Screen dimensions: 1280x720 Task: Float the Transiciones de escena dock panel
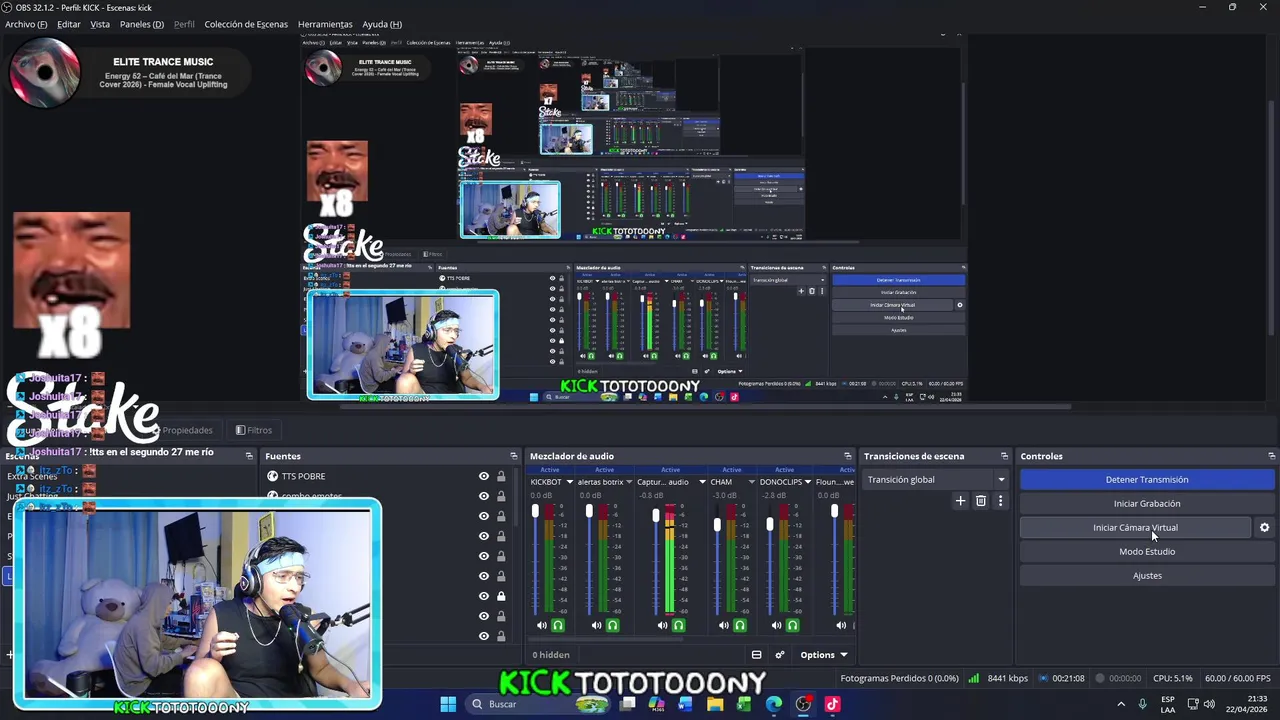click(x=1003, y=456)
